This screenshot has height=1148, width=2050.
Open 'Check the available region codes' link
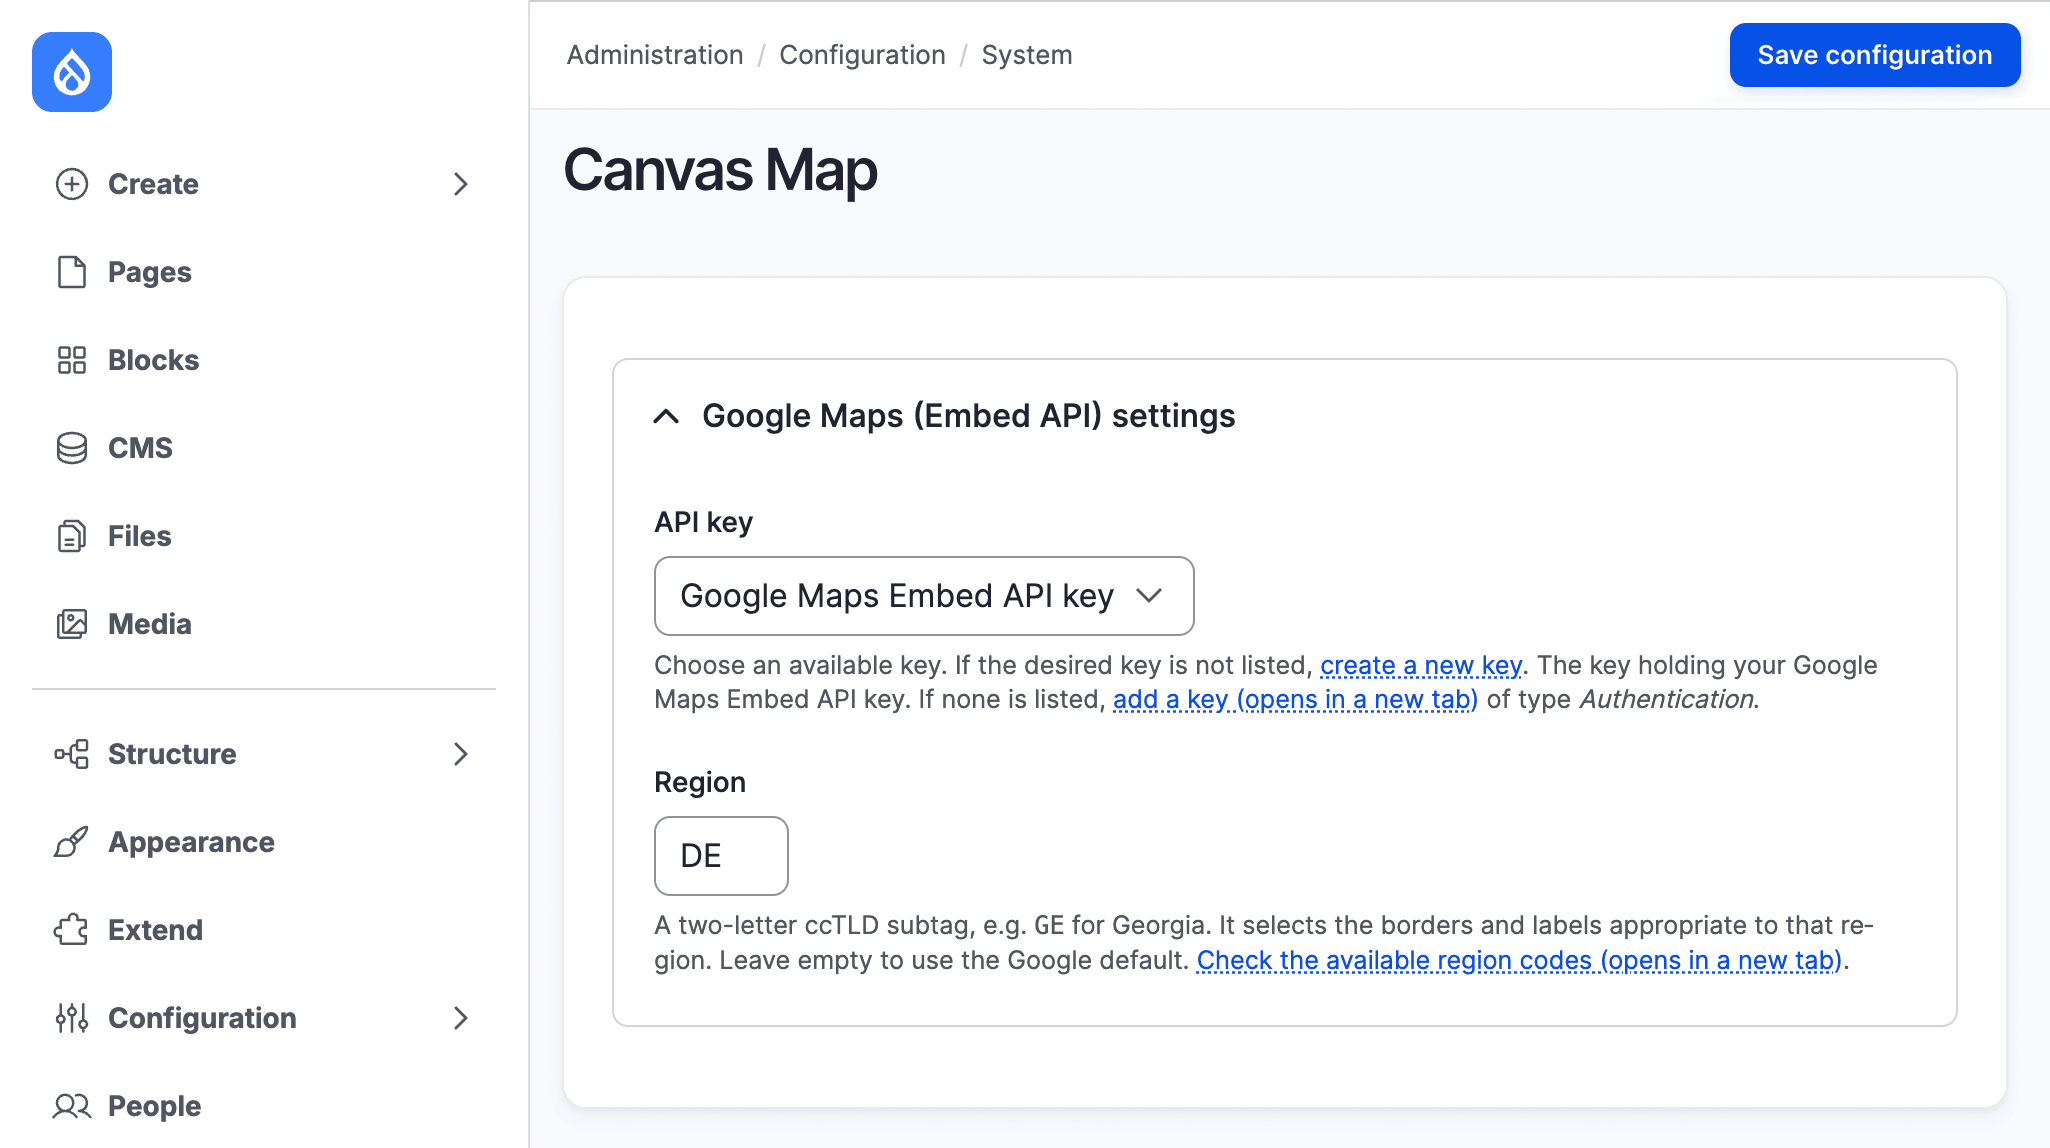pos(1519,960)
